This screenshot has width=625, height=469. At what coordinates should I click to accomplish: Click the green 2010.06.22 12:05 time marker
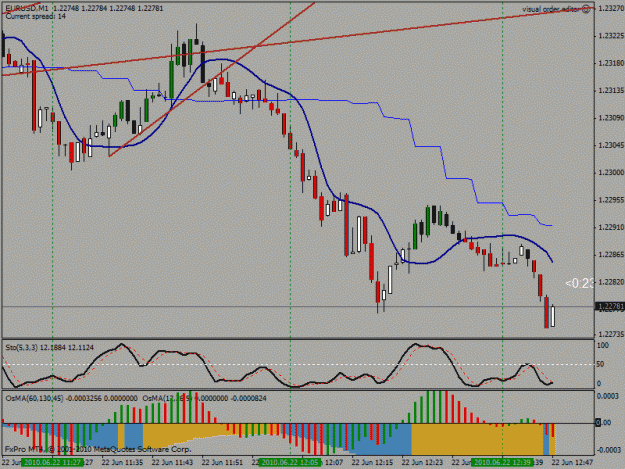pyautogui.click(x=290, y=462)
